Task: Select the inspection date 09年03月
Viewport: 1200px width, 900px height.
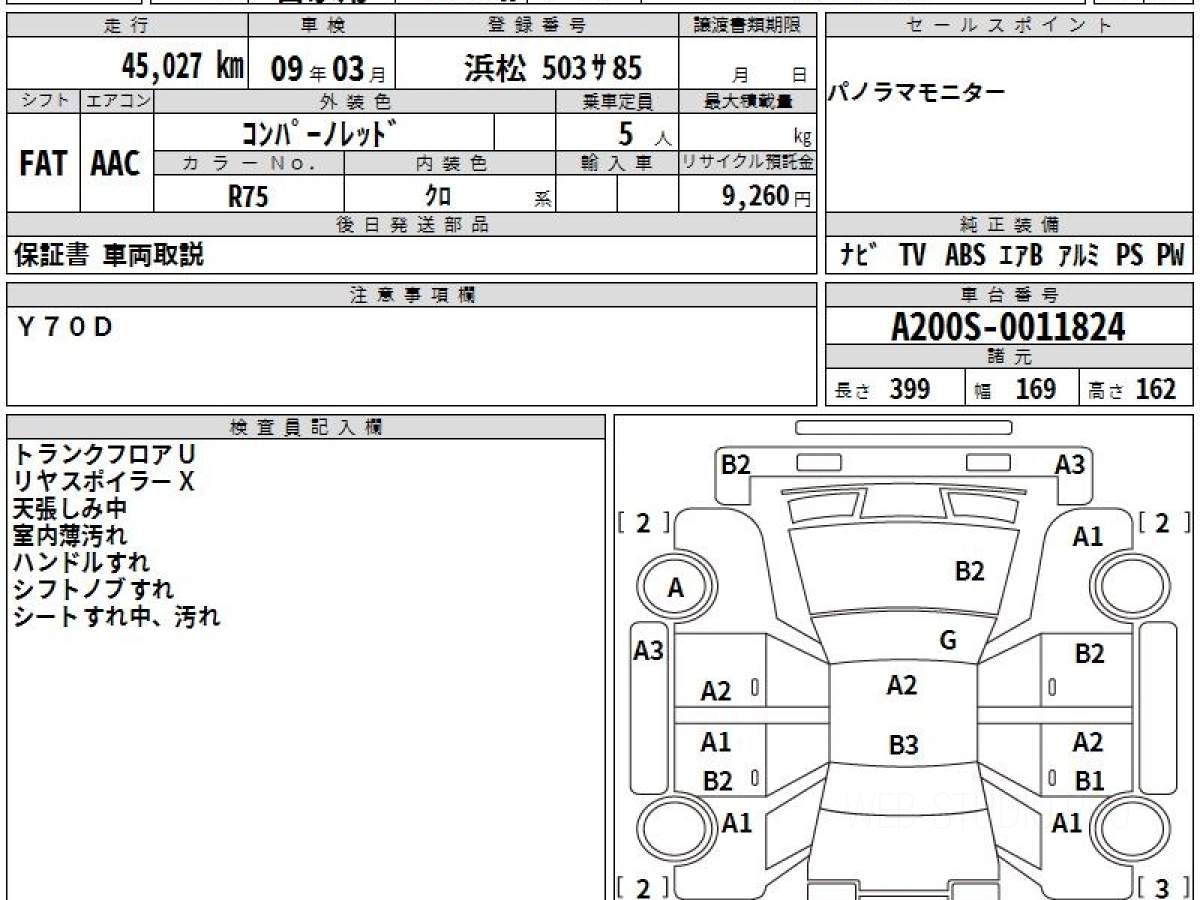Action: (327, 69)
